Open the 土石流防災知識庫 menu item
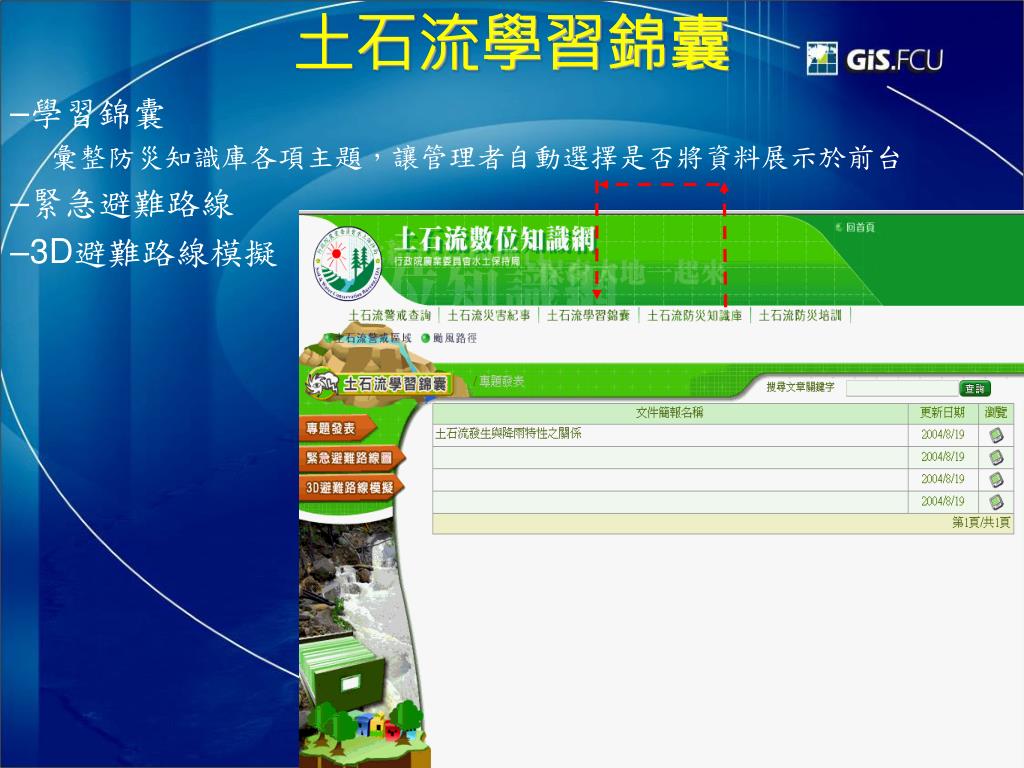 coord(694,315)
